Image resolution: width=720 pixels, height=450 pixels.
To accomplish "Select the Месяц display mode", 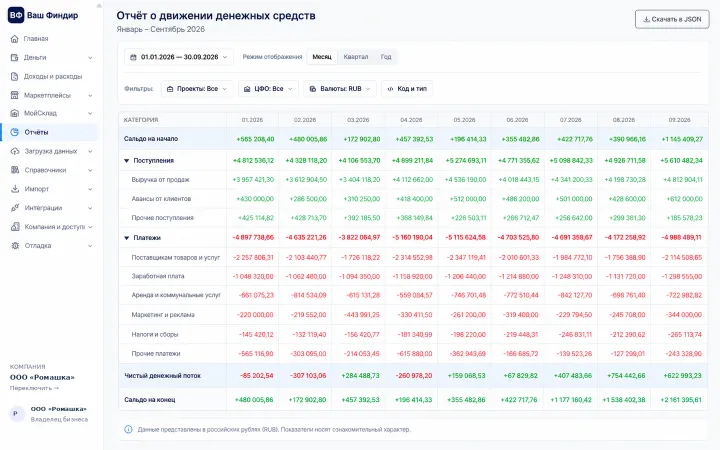I will click(x=322, y=57).
